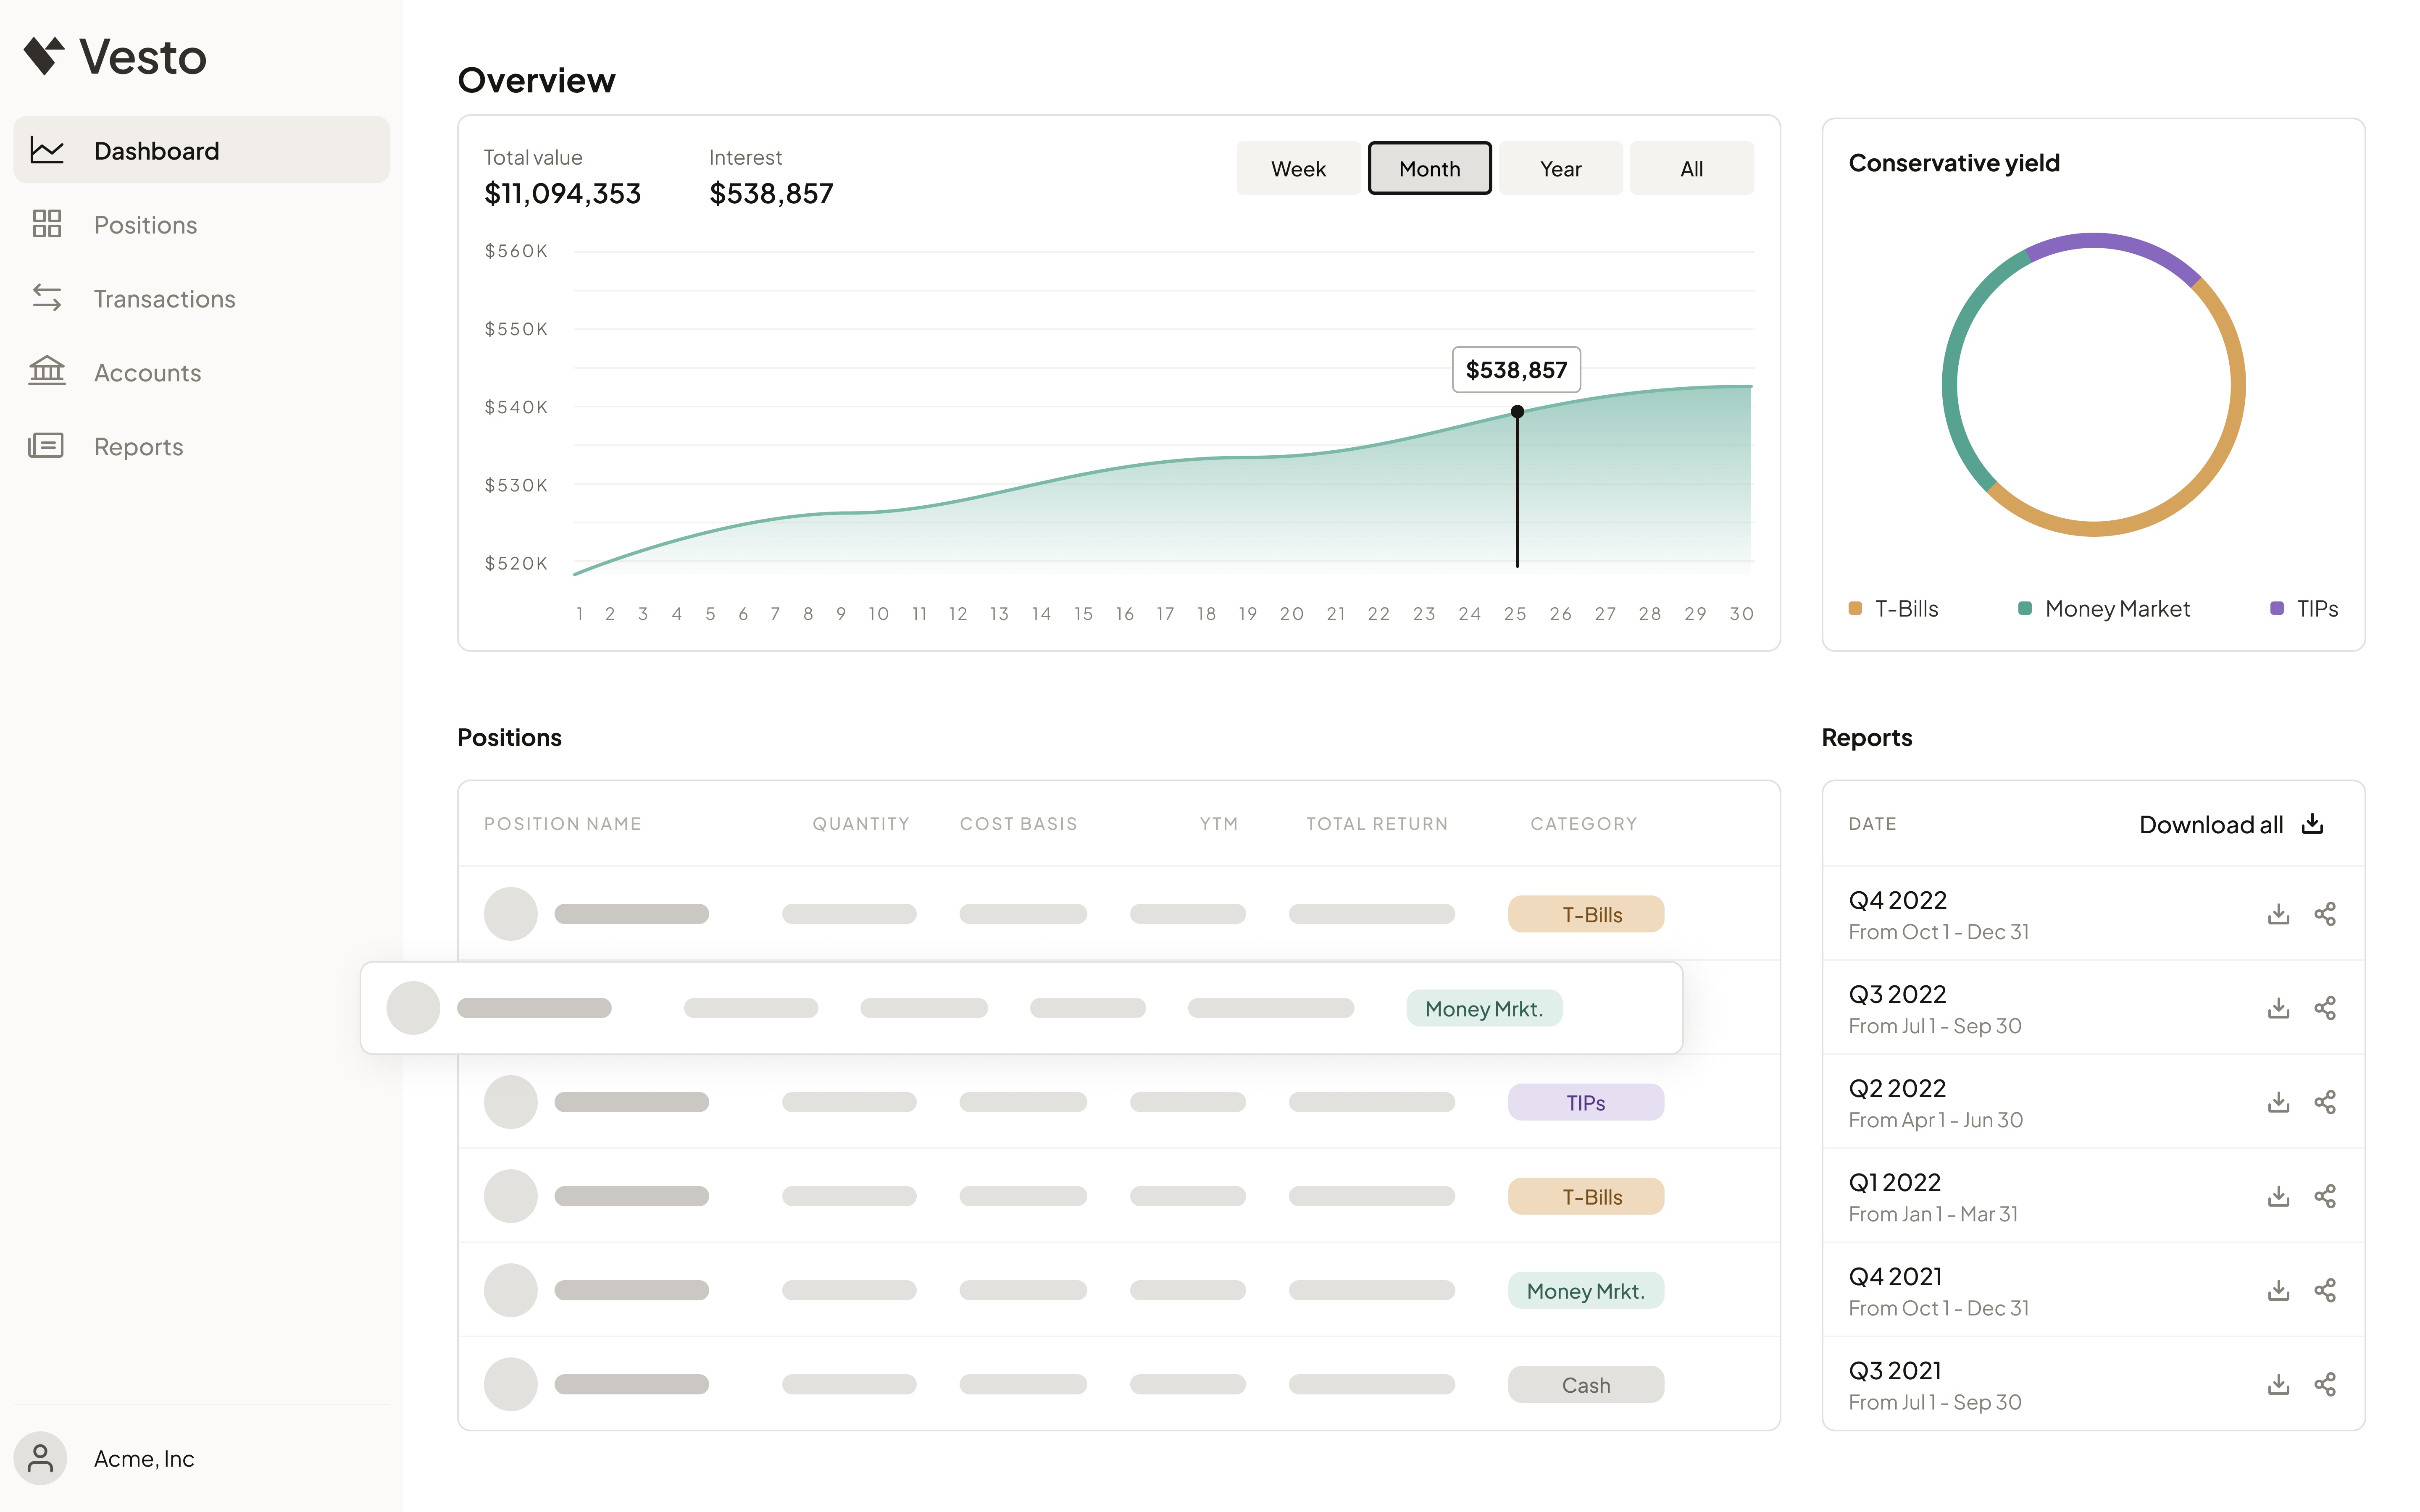
Task: Download the Q4 2022 report
Action: coord(2278,914)
